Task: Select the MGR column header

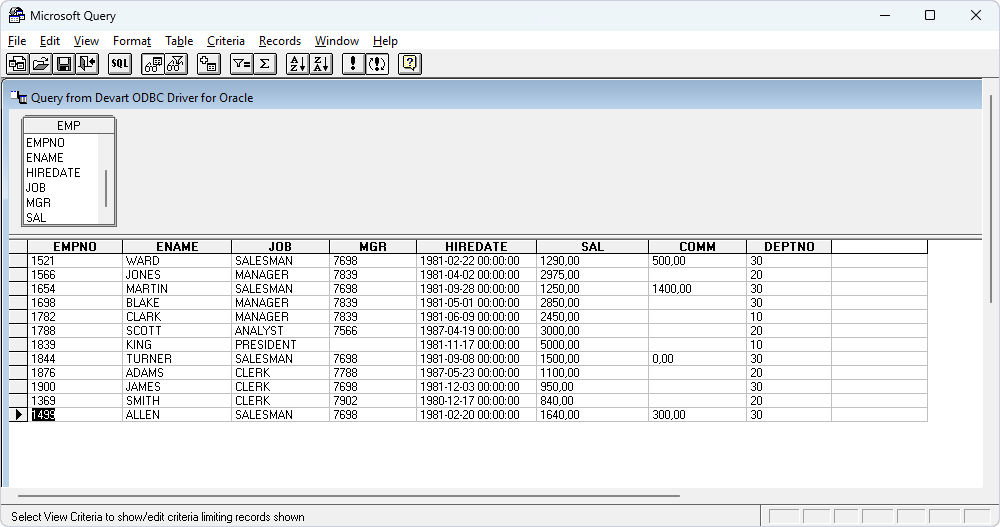Action: (x=373, y=246)
